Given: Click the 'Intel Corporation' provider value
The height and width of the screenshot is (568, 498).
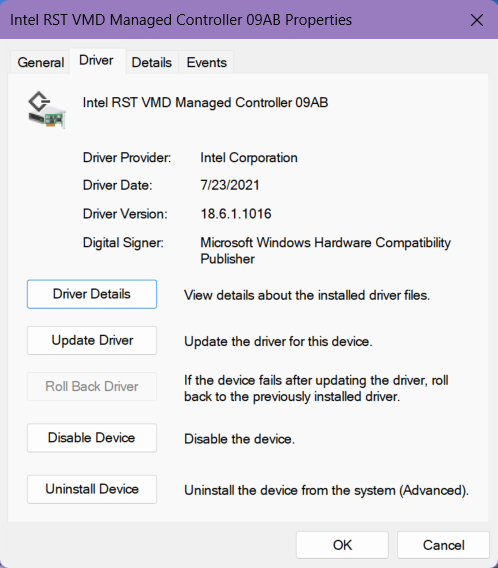Looking at the screenshot, I should pos(249,158).
